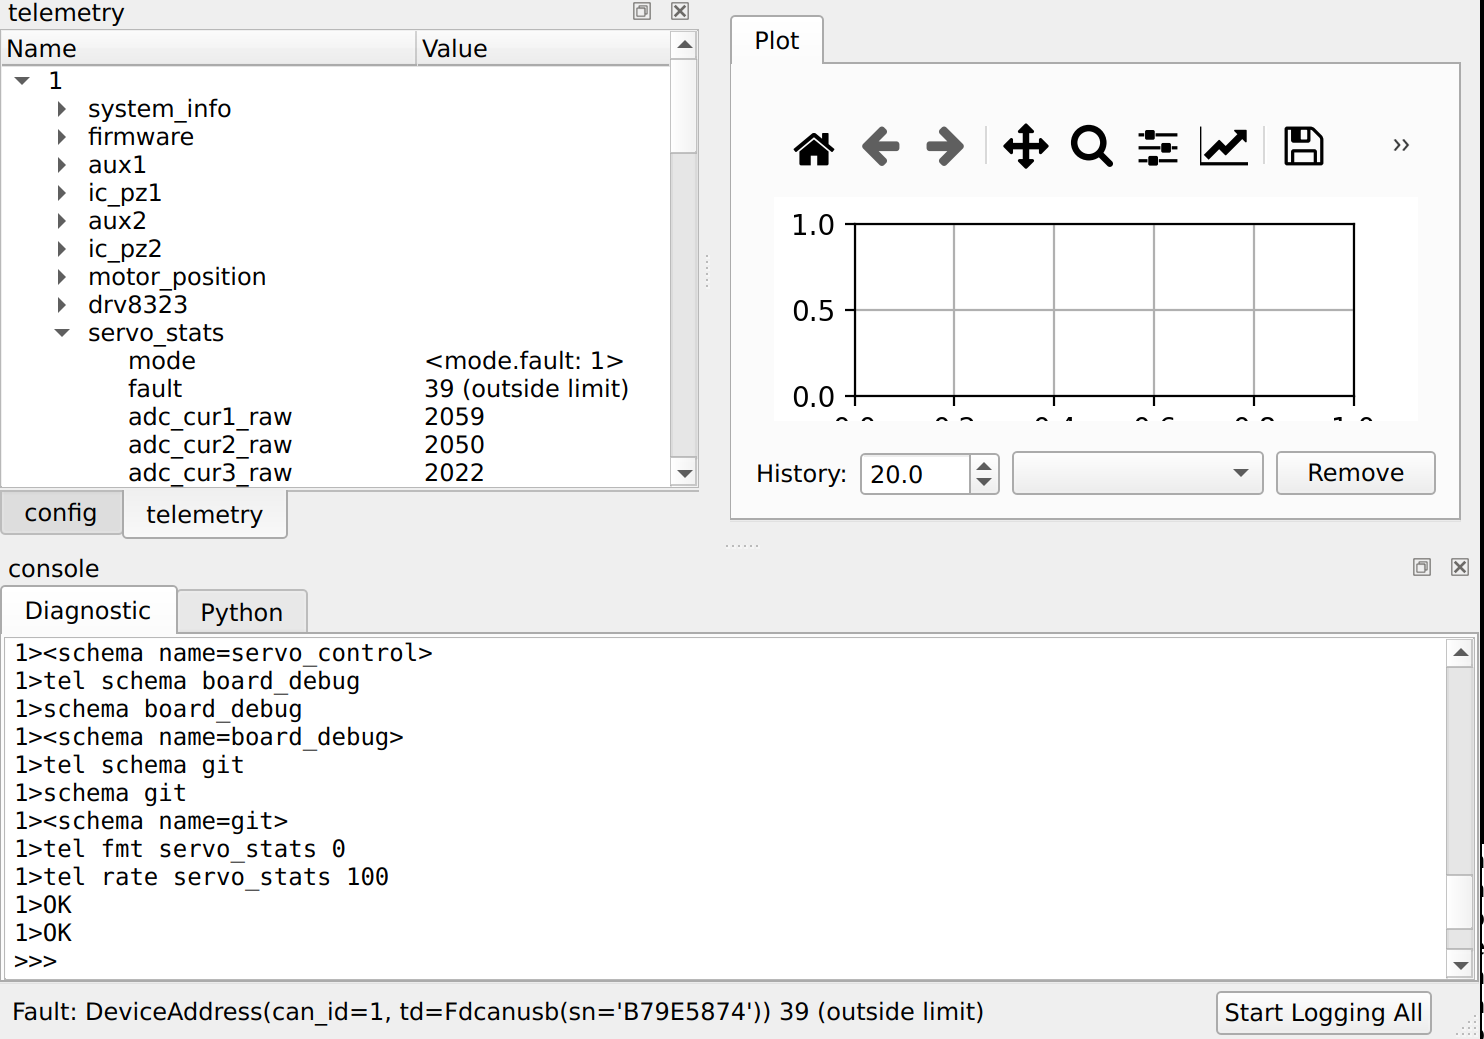Image resolution: width=1484 pixels, height=1039 pixels.
Task: Expand the system_info tree node
Action: pos(62,109)
